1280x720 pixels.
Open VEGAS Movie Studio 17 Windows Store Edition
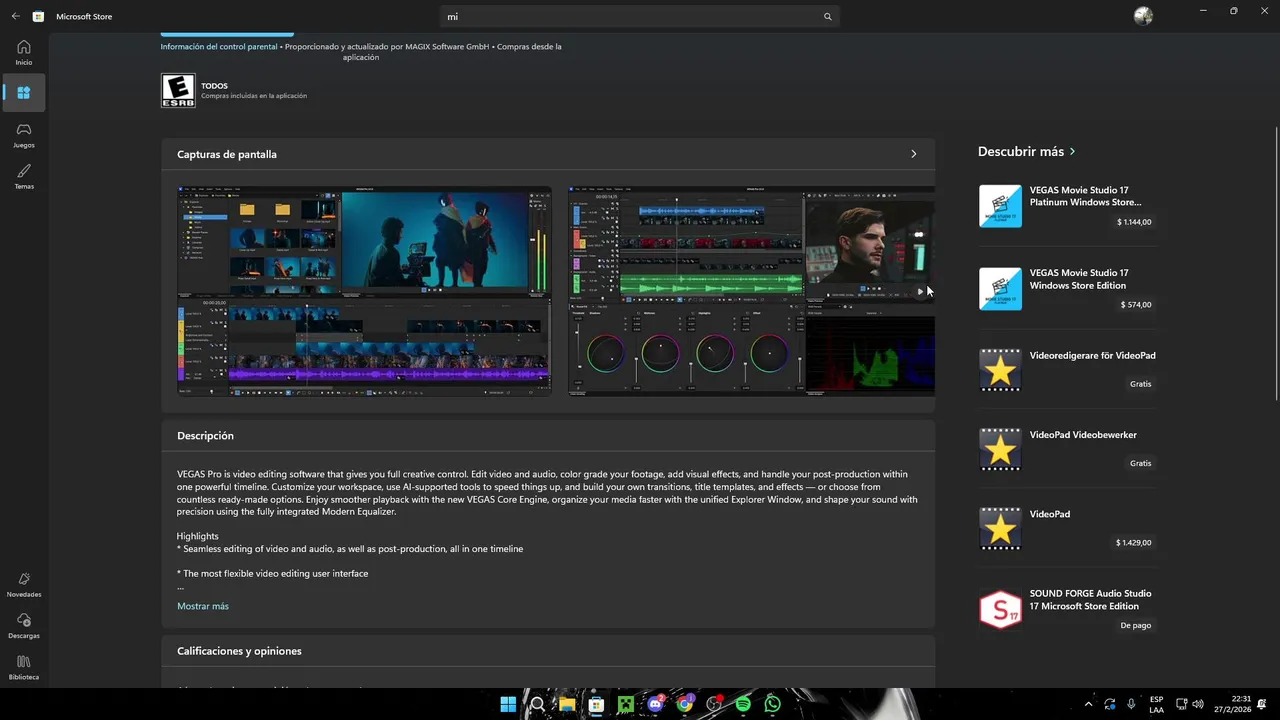coord(1066,288)
